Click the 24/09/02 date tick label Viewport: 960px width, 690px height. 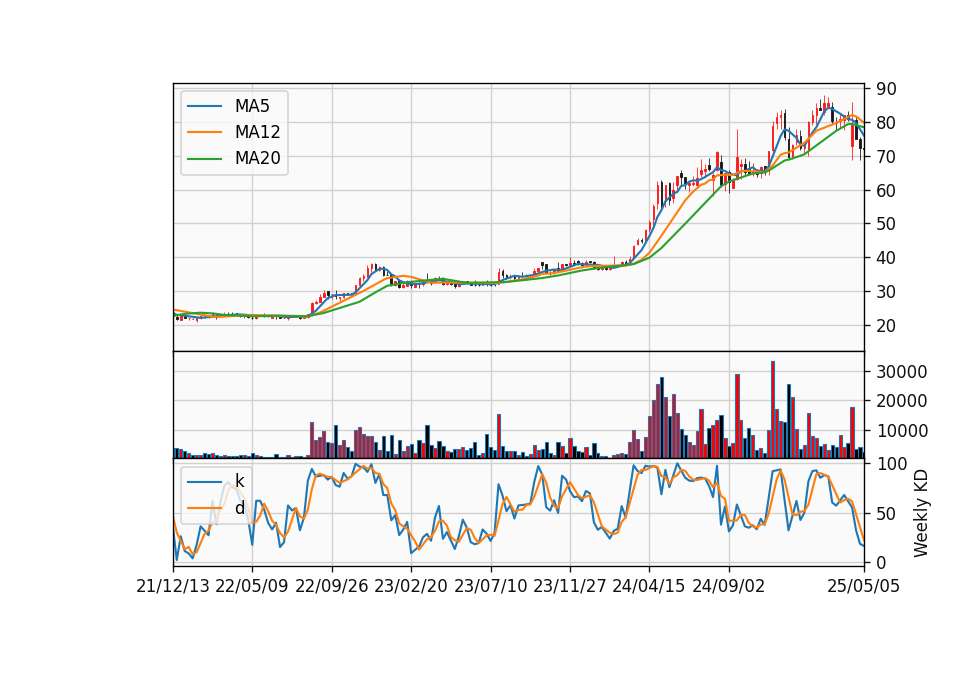coord(729,586)
